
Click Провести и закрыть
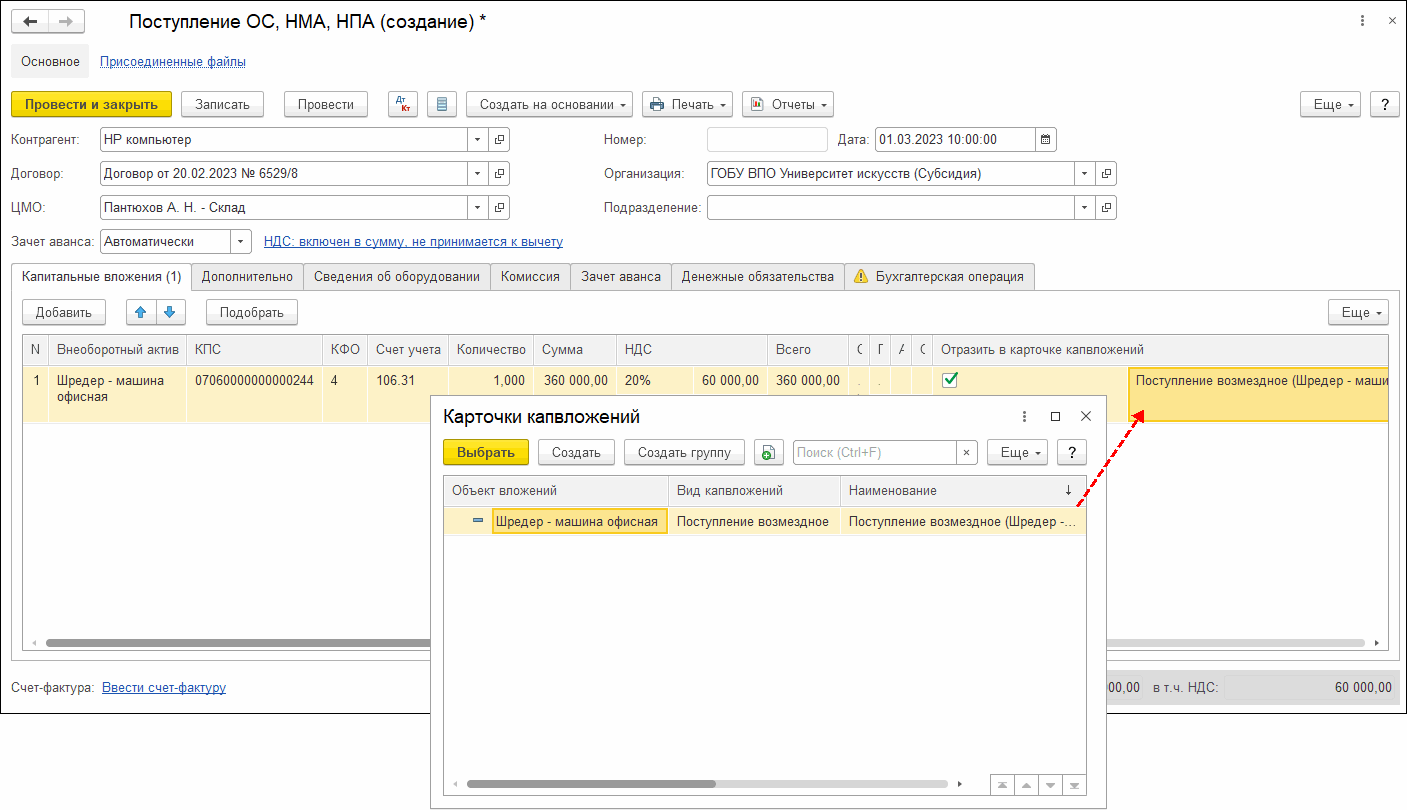[92, 104]
